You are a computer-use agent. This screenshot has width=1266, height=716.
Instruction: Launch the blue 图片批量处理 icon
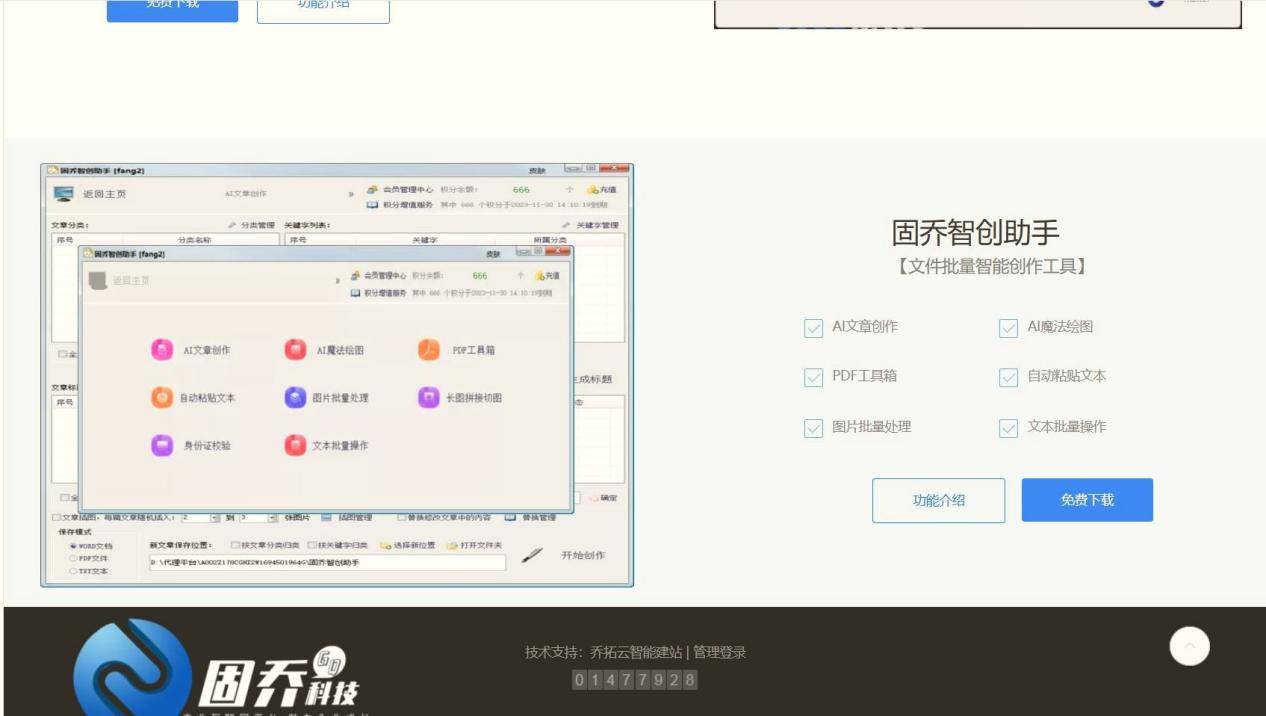pyautogui.click(x=295, y=398)
